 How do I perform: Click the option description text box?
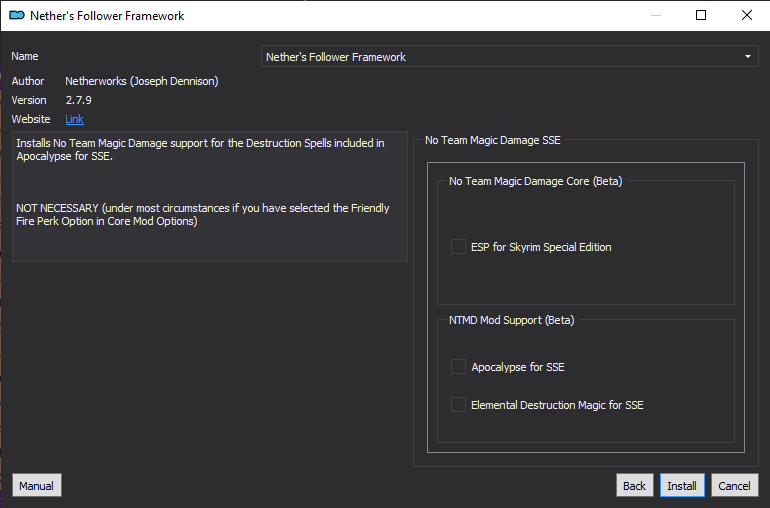click(x=210, y=196)
